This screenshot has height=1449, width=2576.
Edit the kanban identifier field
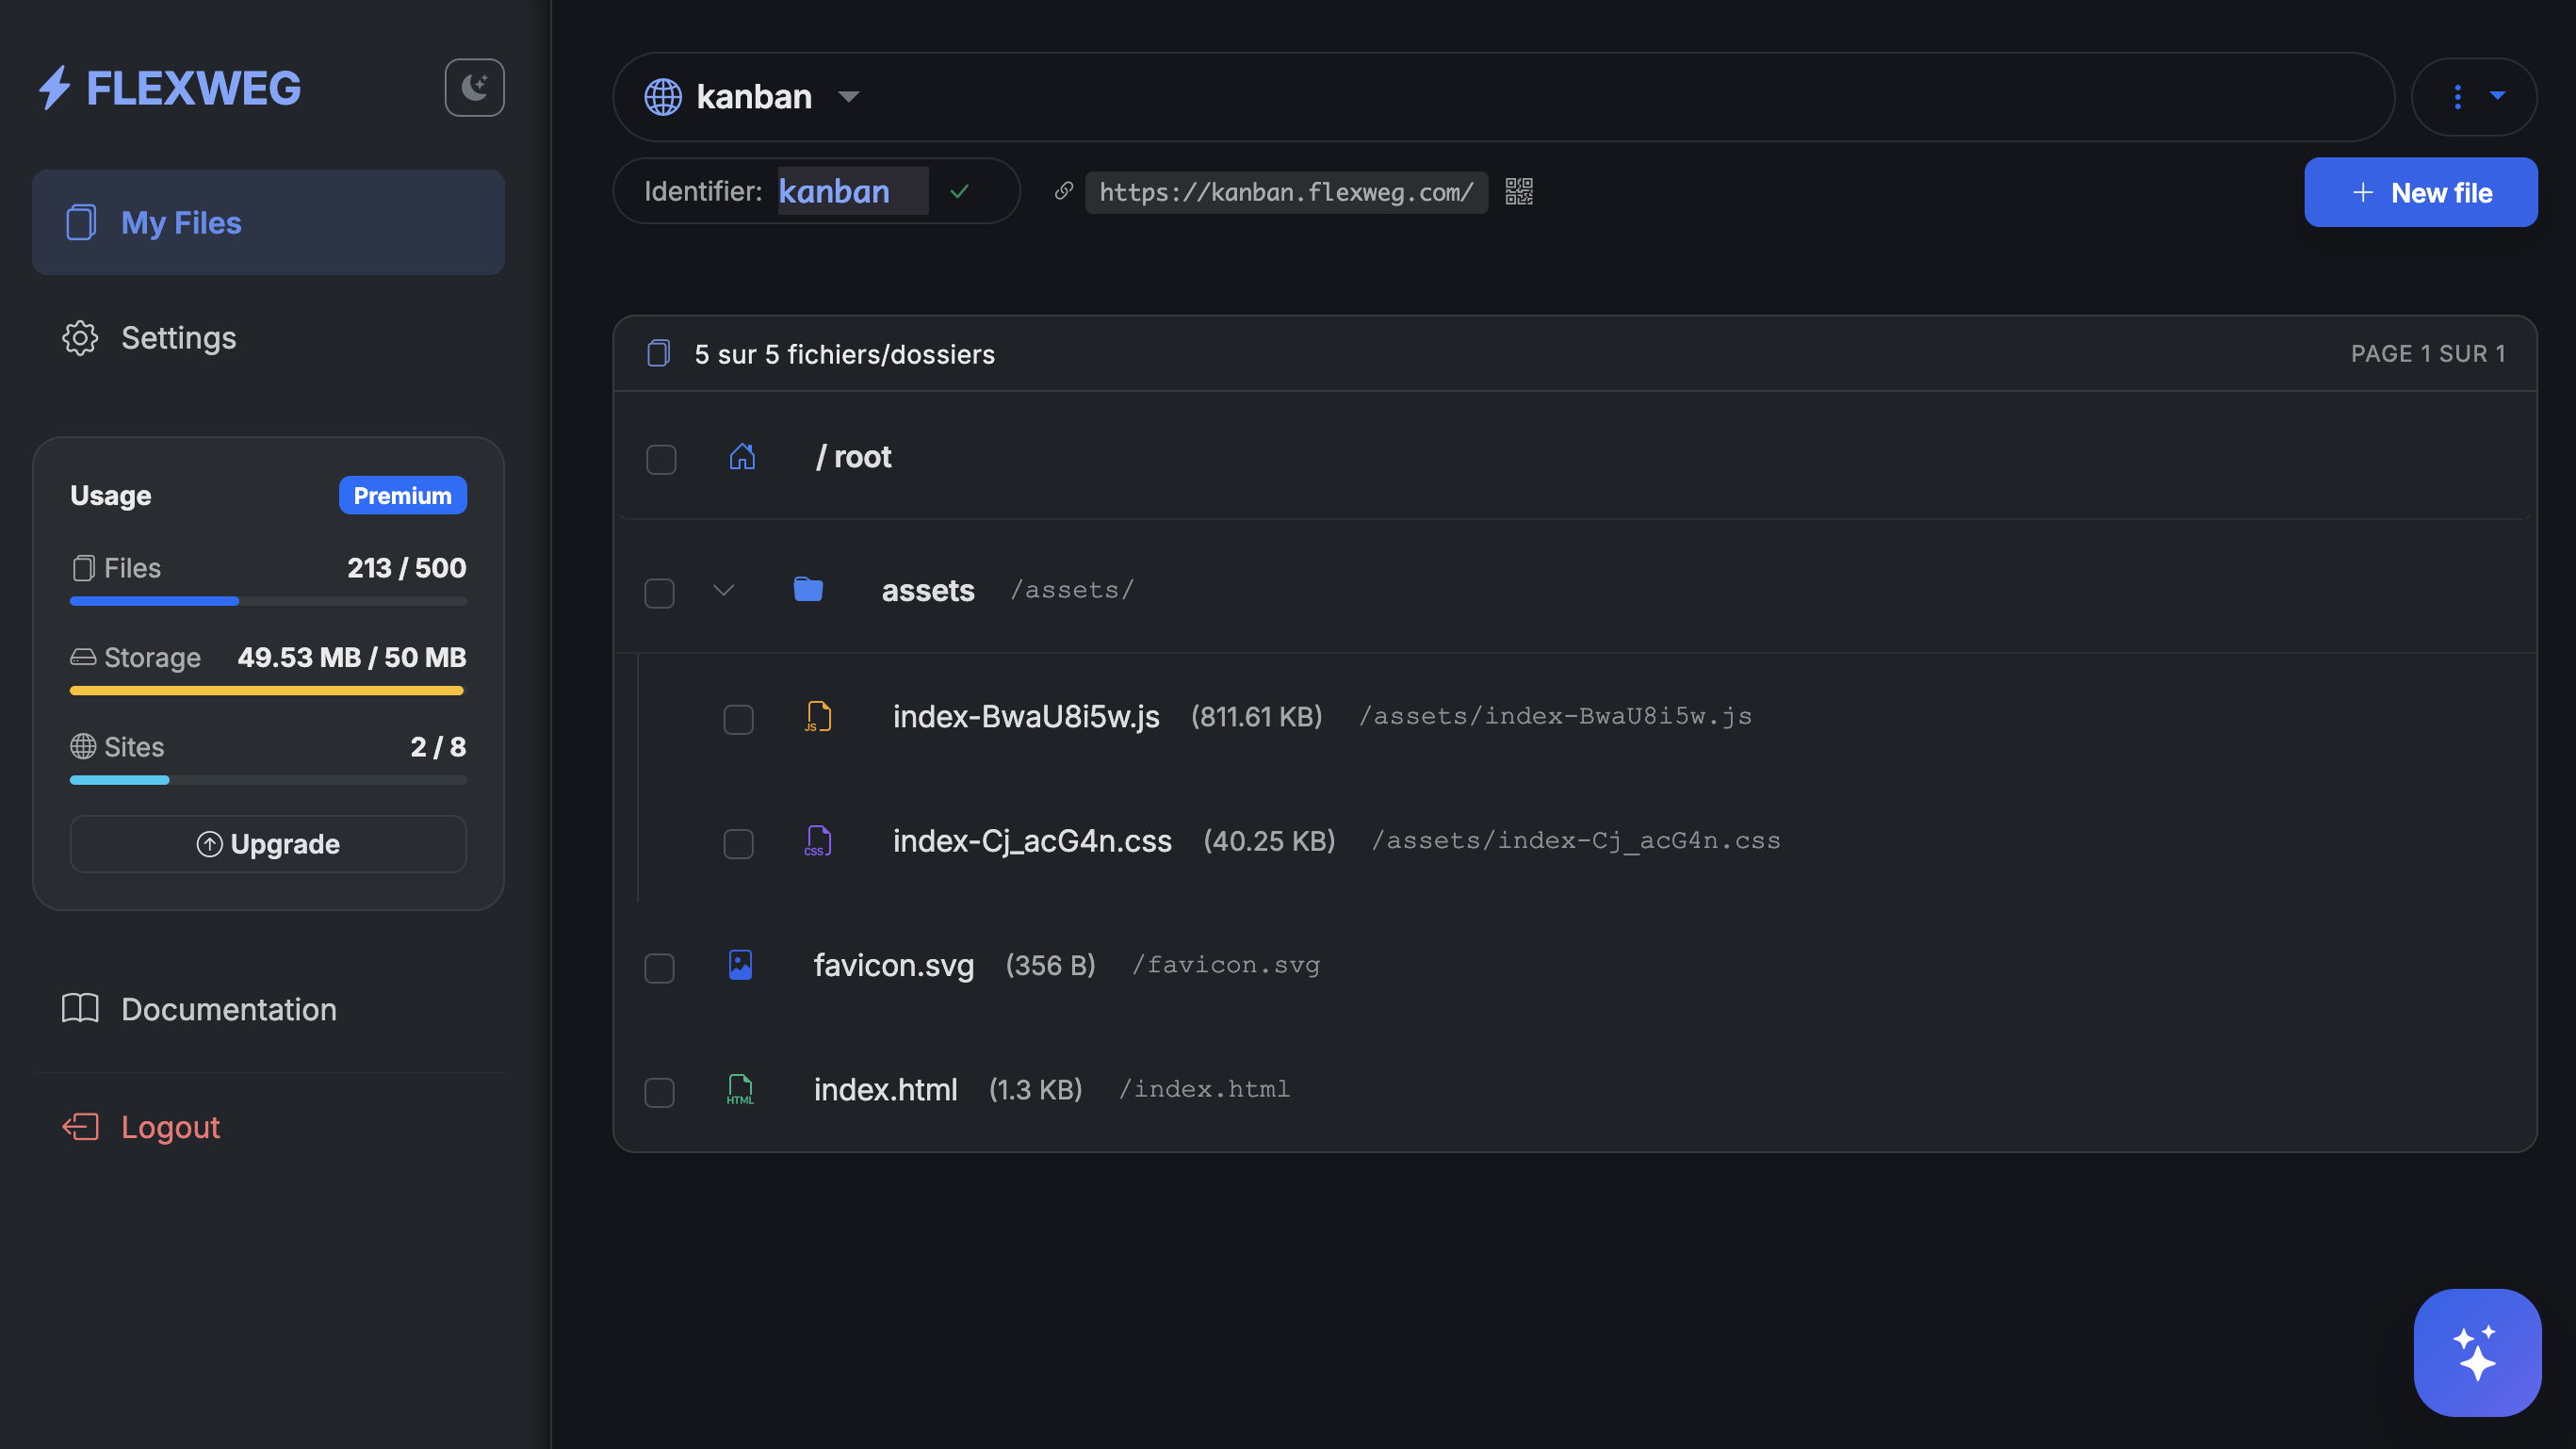[853, 191]
